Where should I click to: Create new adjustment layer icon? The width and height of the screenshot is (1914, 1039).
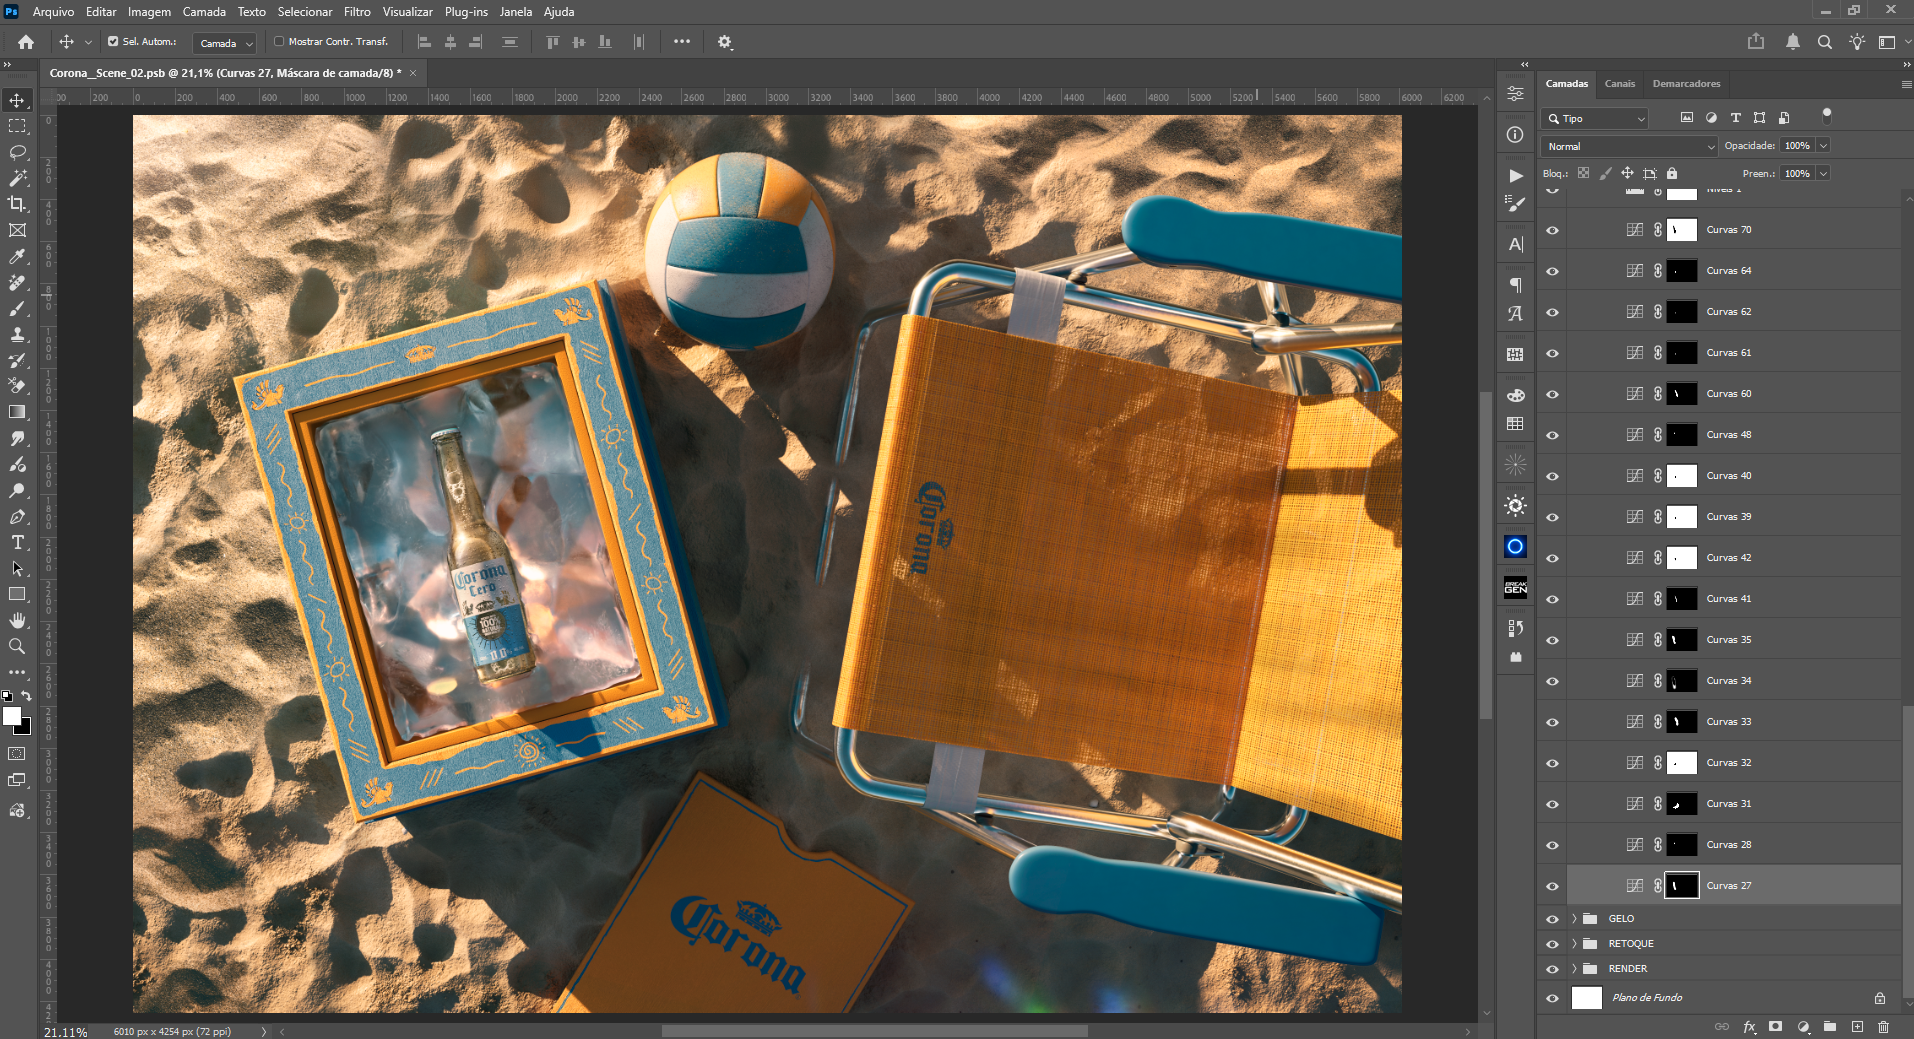(1803, 1027)
